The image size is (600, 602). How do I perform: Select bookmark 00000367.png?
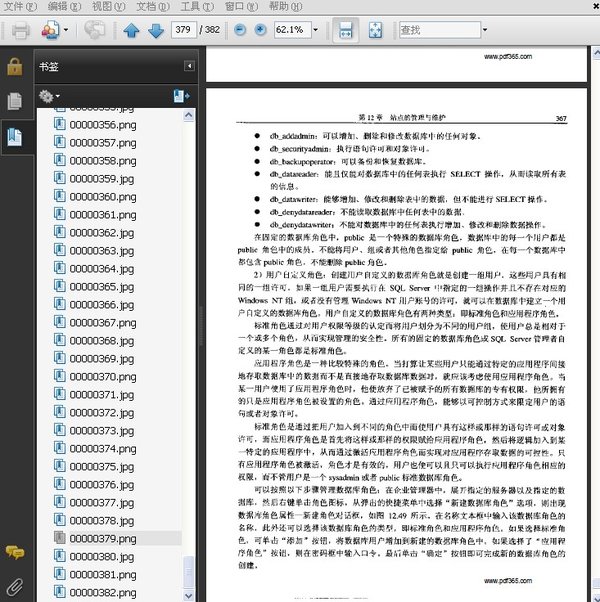103,323
